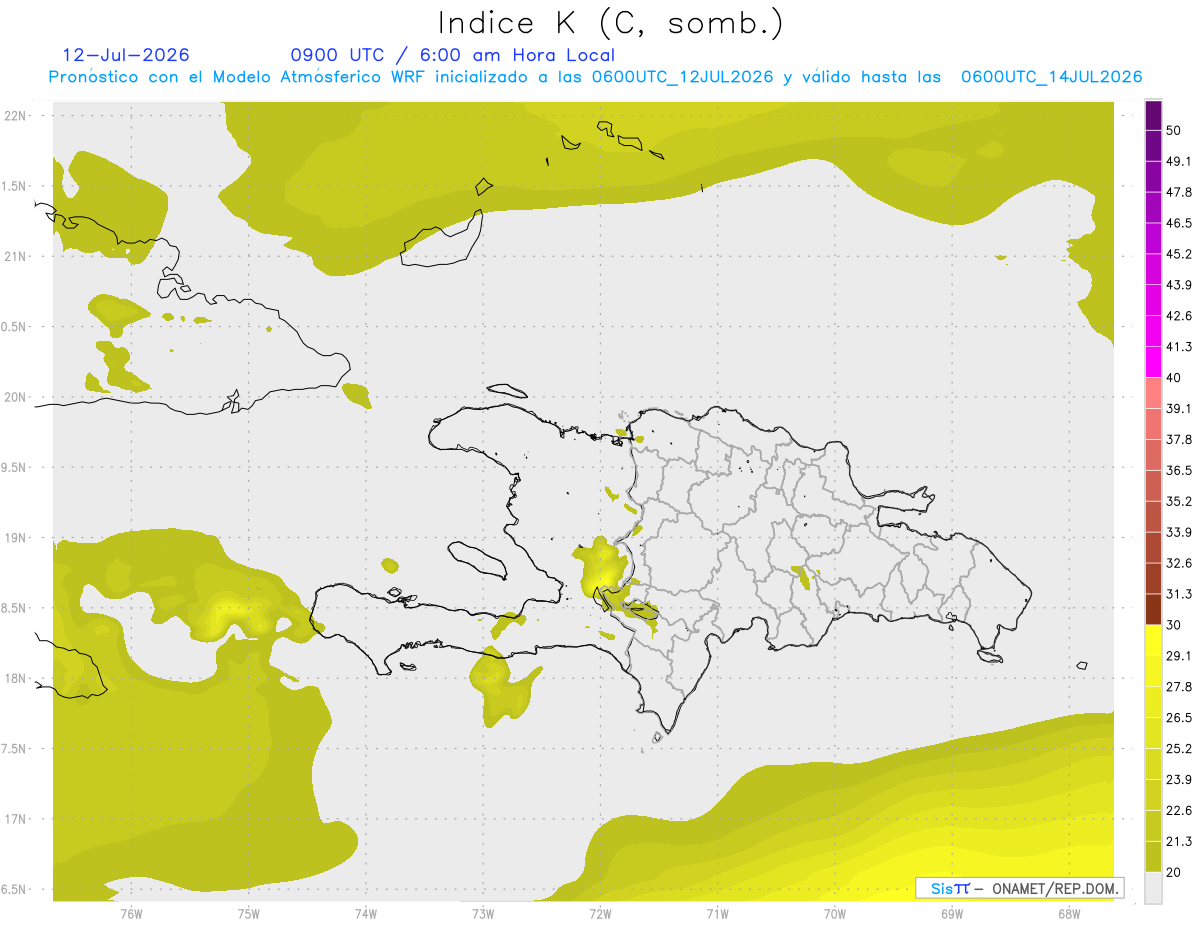Click the colorbar value '23.9'
The image size is (1200, 927).
[x=1179, y=780]
